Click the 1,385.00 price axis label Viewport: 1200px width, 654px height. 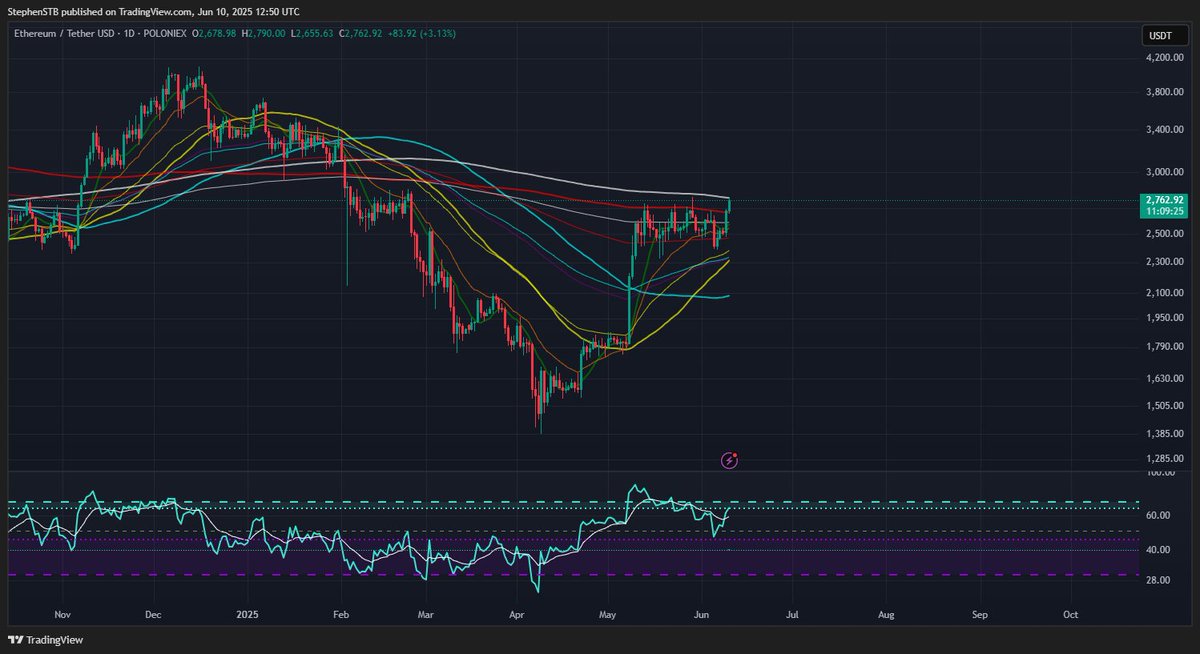pos(1165,434)
